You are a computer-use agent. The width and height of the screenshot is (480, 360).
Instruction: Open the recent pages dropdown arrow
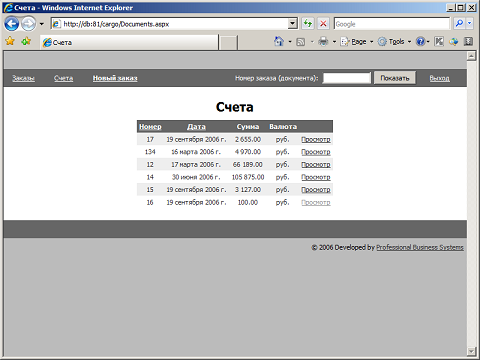[x=42, y=24]
